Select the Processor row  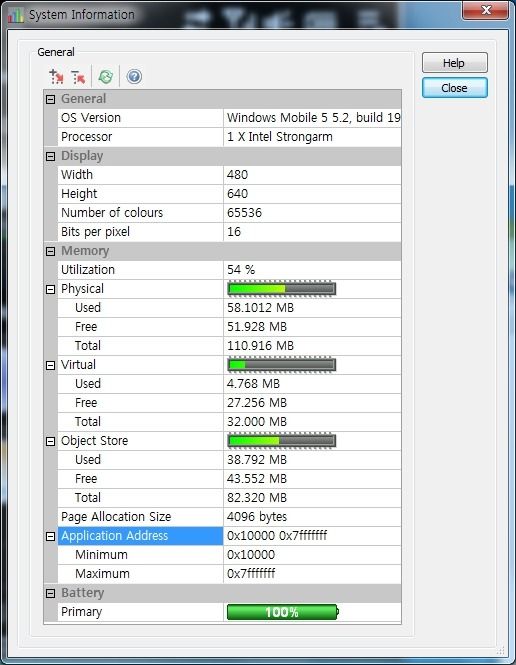click(229, 137)
